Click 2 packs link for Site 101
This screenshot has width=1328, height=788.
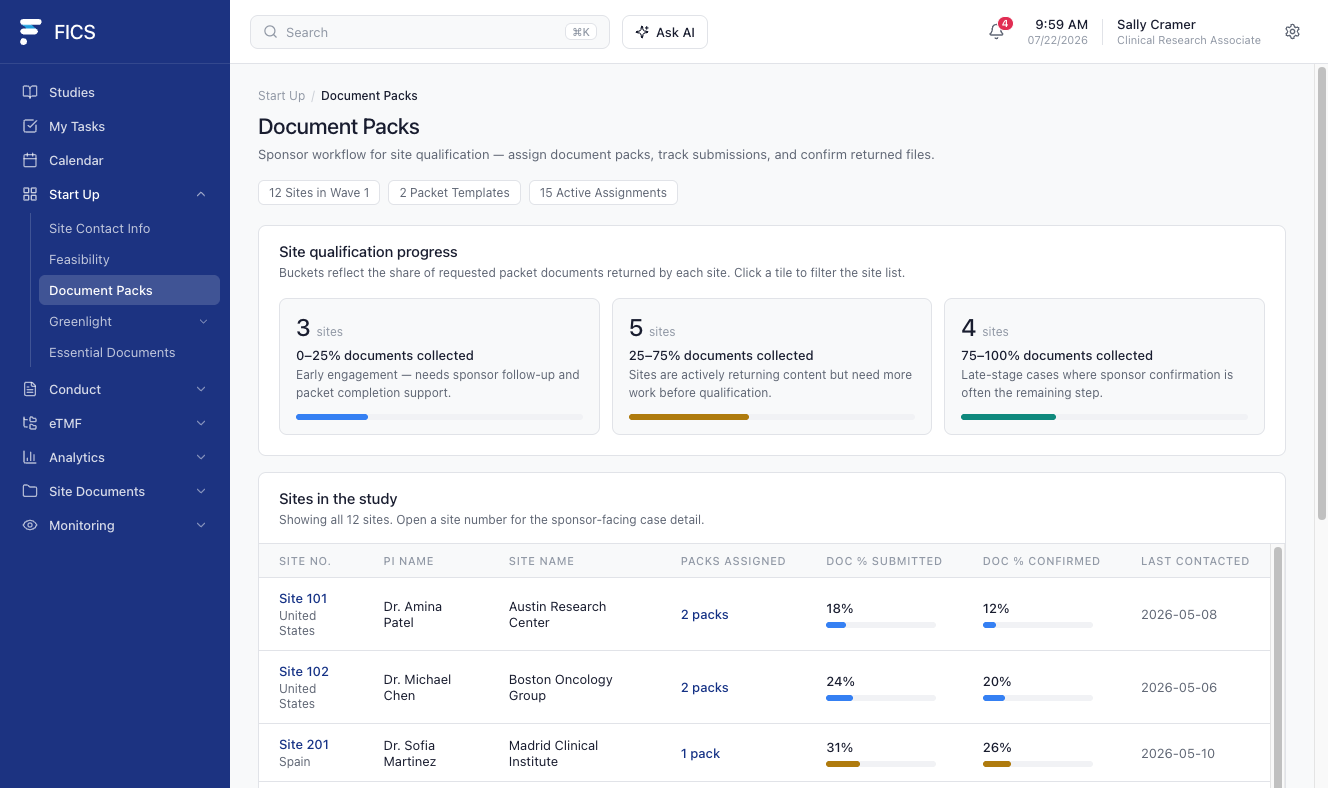[704, 614]
